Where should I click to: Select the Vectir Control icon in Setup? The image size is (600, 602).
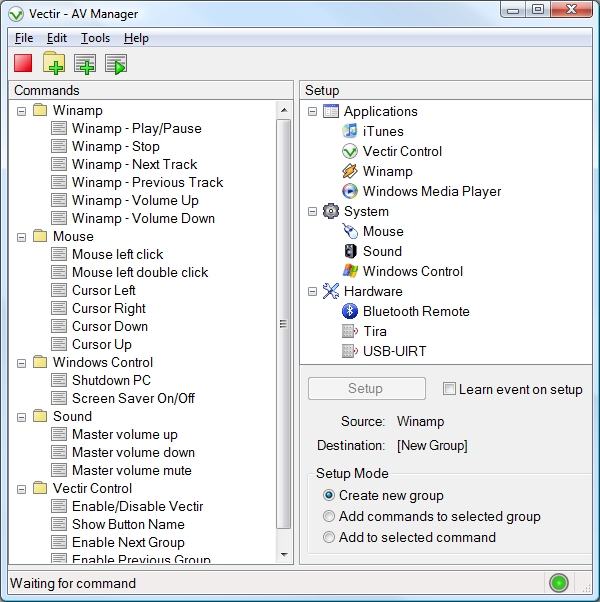pyautogui.click(x=350, y=151)
